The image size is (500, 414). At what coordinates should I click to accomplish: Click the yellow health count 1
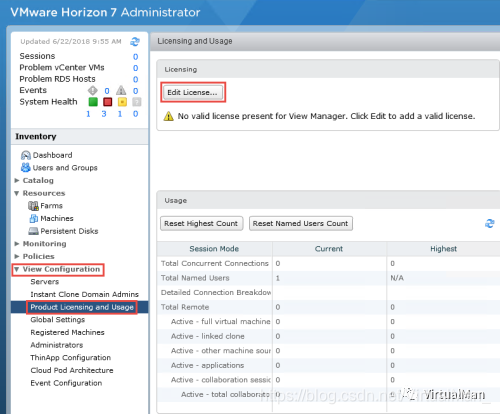click(x=120, y=114)
